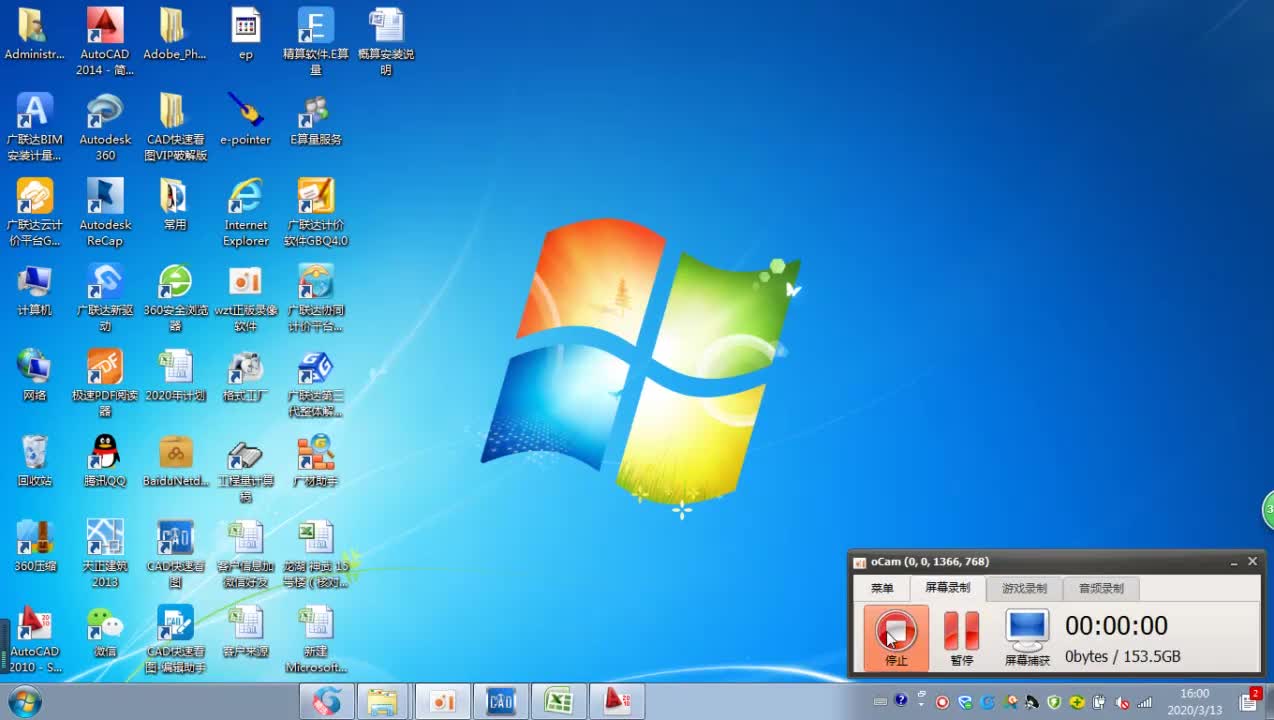Open AutoCAD 2014 desktop shortcut
This screenshot has height=720, width=1274.
105,42
